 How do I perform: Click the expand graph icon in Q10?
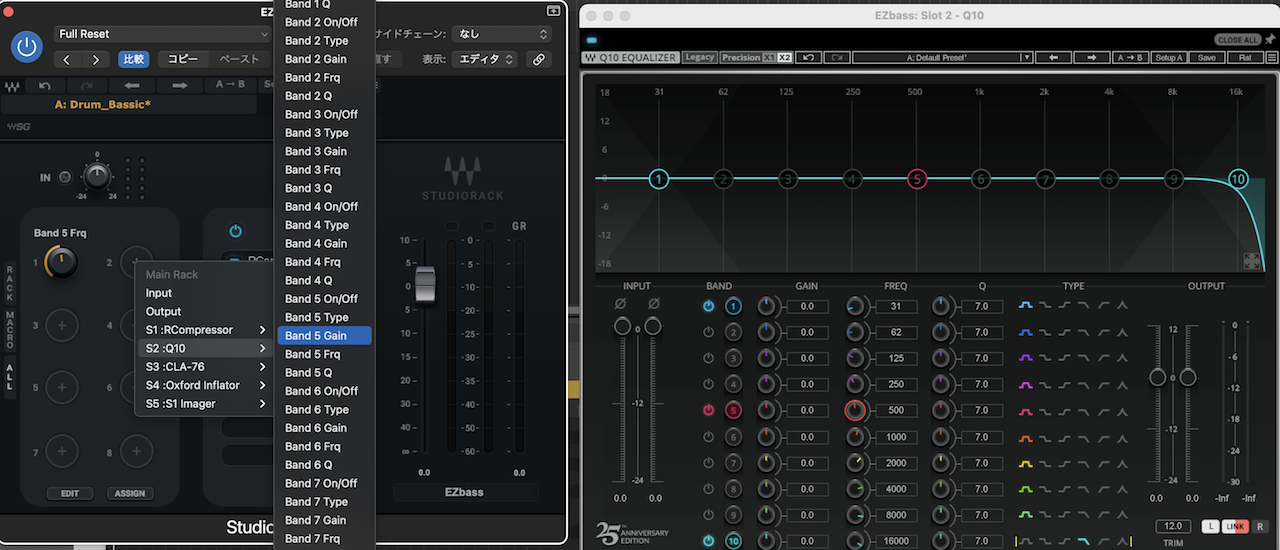pos(1252,261)
